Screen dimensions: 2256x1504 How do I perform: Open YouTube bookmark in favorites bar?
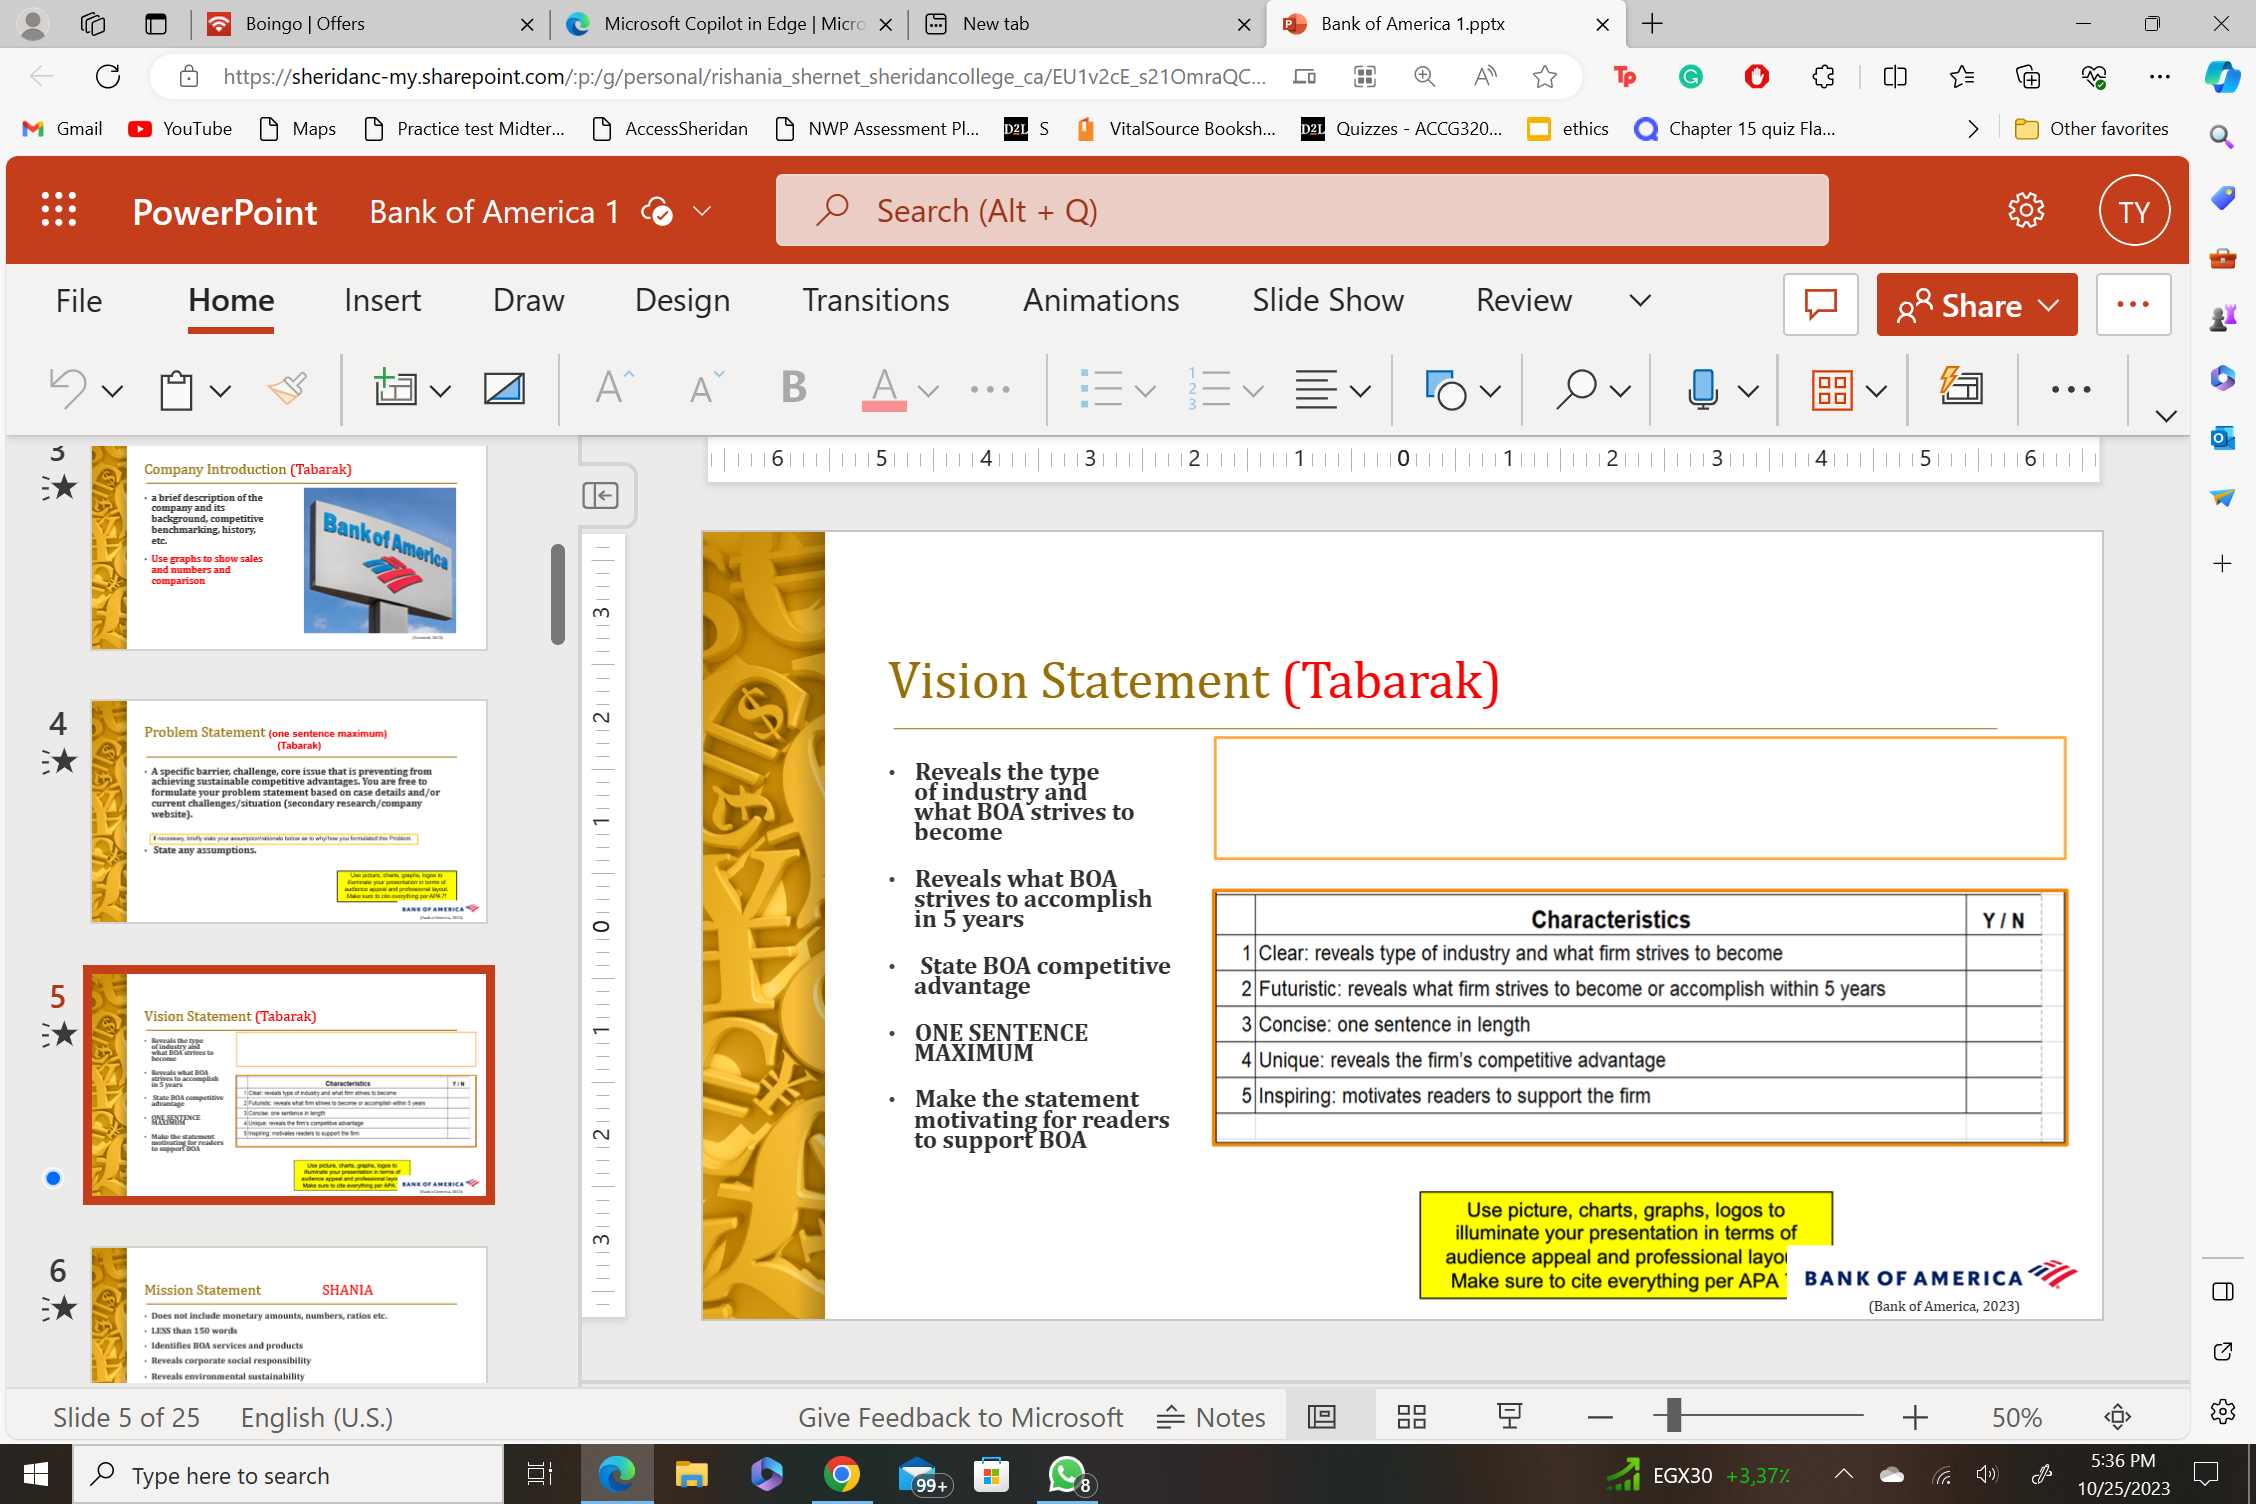(x=180, y=129)
